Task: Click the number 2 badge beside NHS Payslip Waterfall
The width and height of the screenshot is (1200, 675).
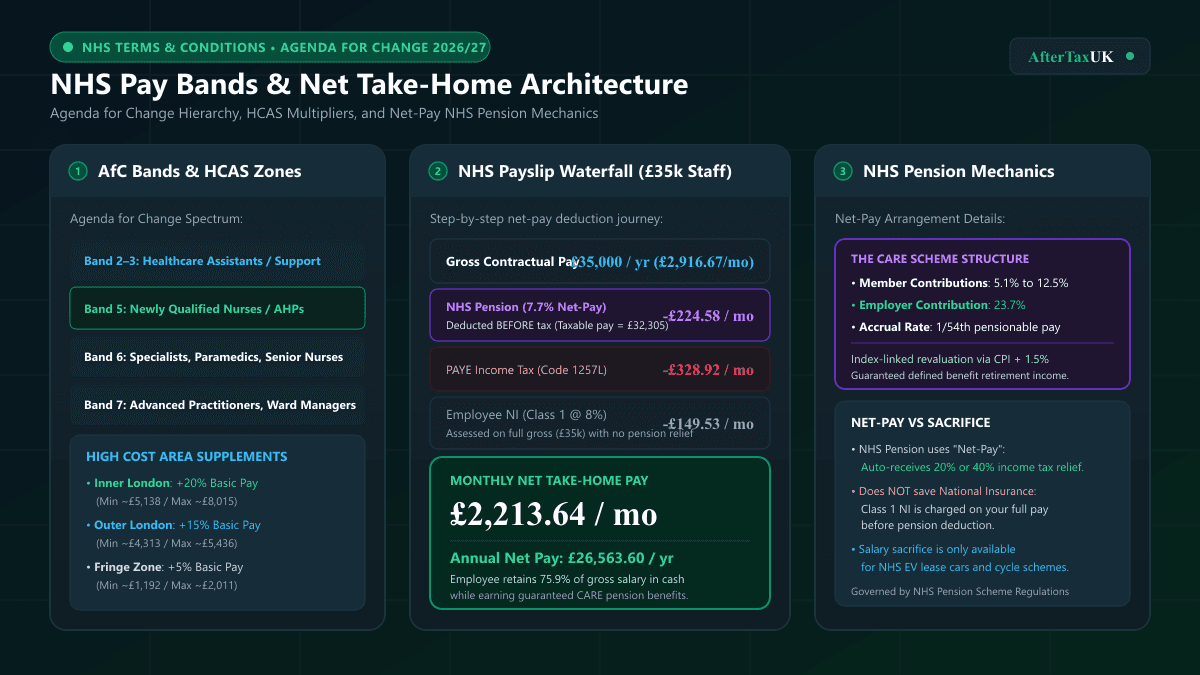Action: 438,171
